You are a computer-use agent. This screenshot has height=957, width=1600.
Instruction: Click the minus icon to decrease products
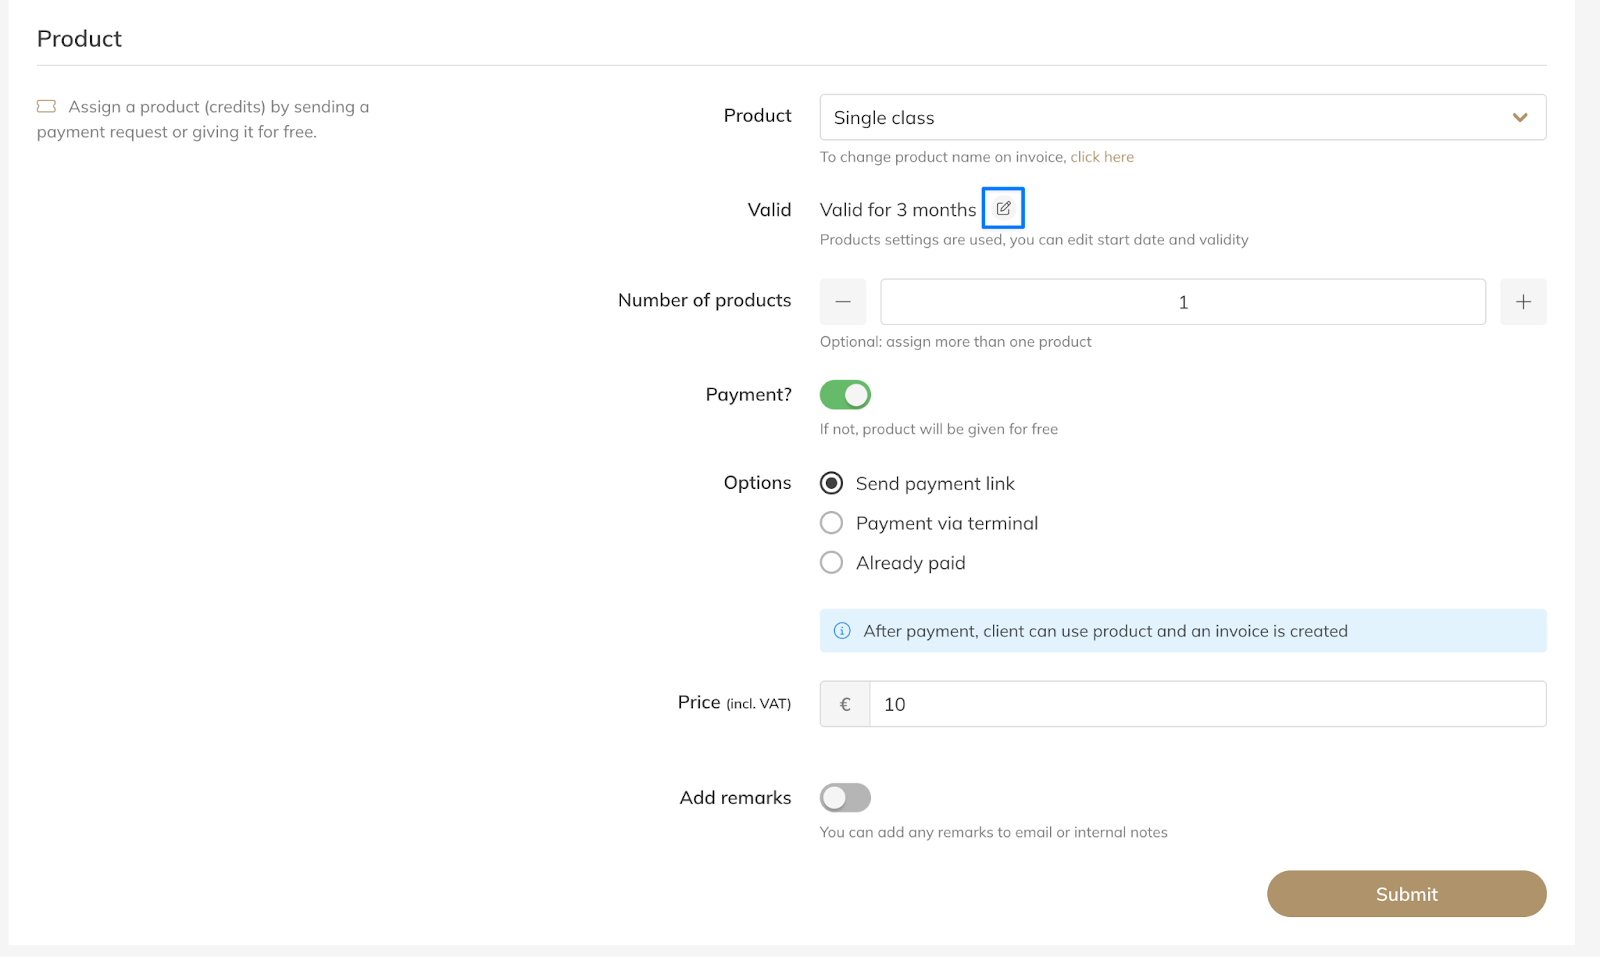[x=843, y=302]
